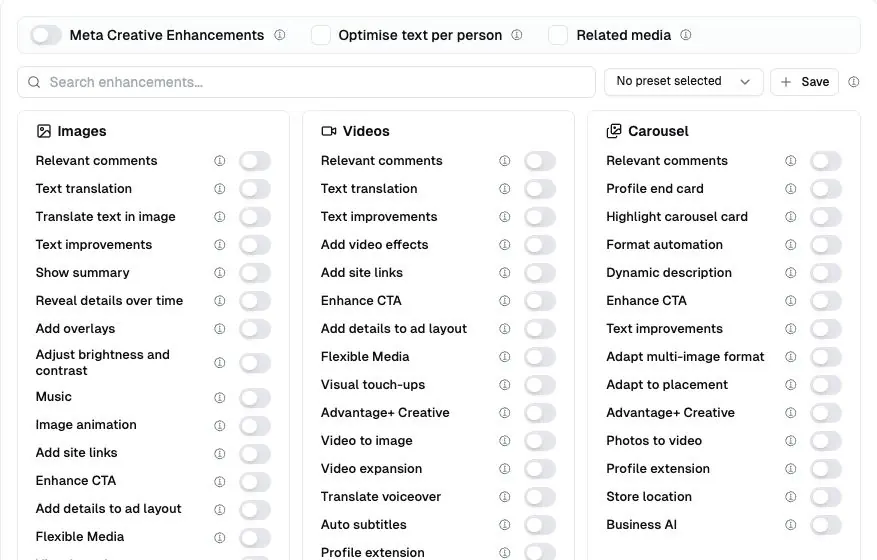Open info for Store location
This screenshot has width=877, height=560.
coord(790,496)
